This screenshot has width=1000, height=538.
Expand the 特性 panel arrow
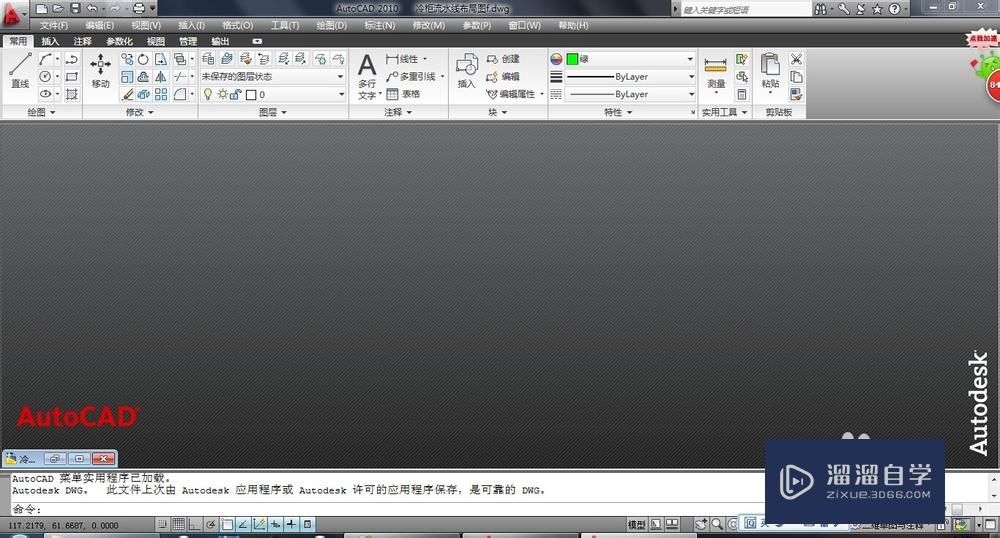pyautogui.click(x=629, y=112)
